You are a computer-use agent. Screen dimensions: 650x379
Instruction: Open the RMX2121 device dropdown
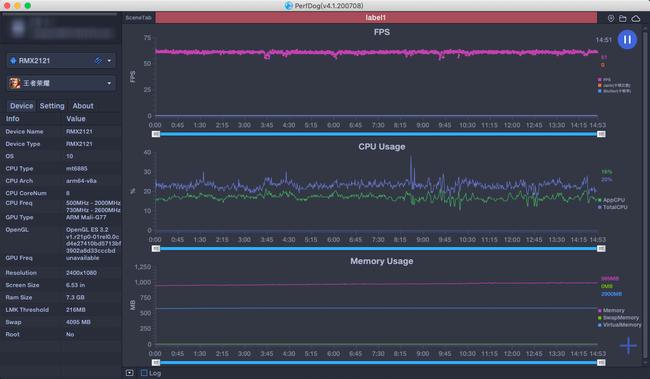[x=109, y=61]
